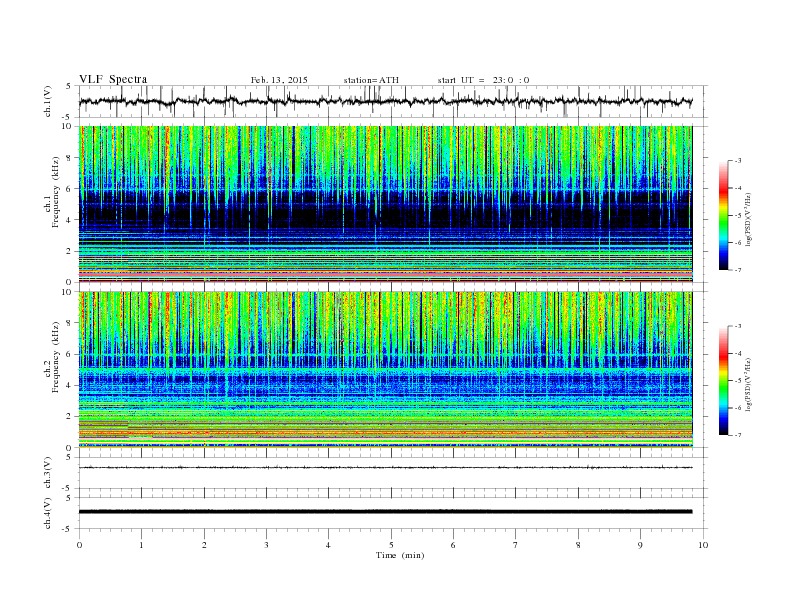
Task: Click the "-7" tick on the ch.1 color bar
Action: point(737,270)
